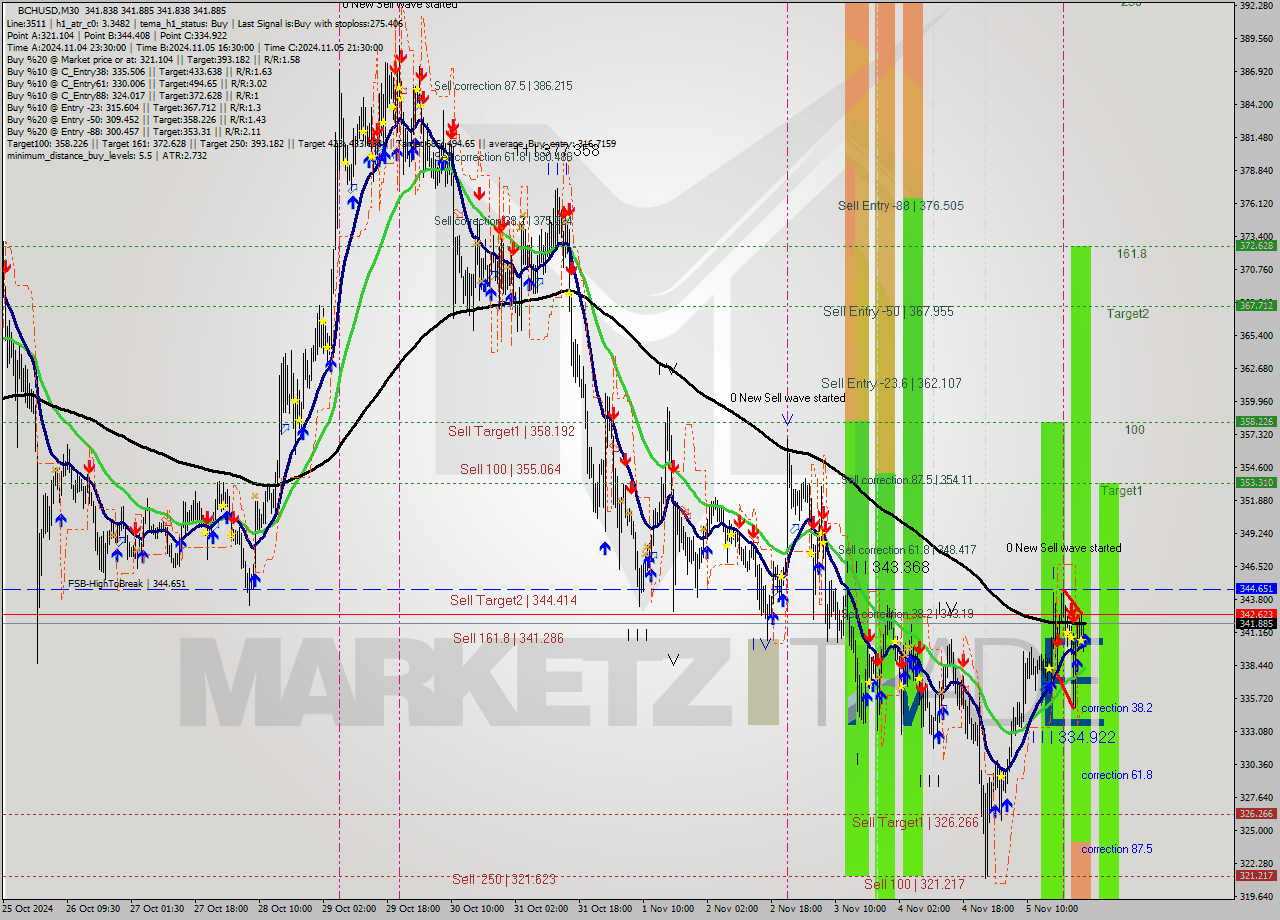The width and height of the screenshot is (1280, 920).
Task: Click the blue 'correction 87.5' label
Action: pos(1117,849)
